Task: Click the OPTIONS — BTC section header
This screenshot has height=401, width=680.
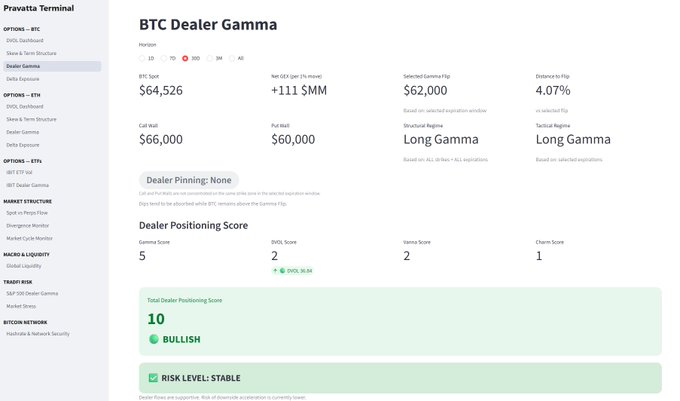Action: 22,29
